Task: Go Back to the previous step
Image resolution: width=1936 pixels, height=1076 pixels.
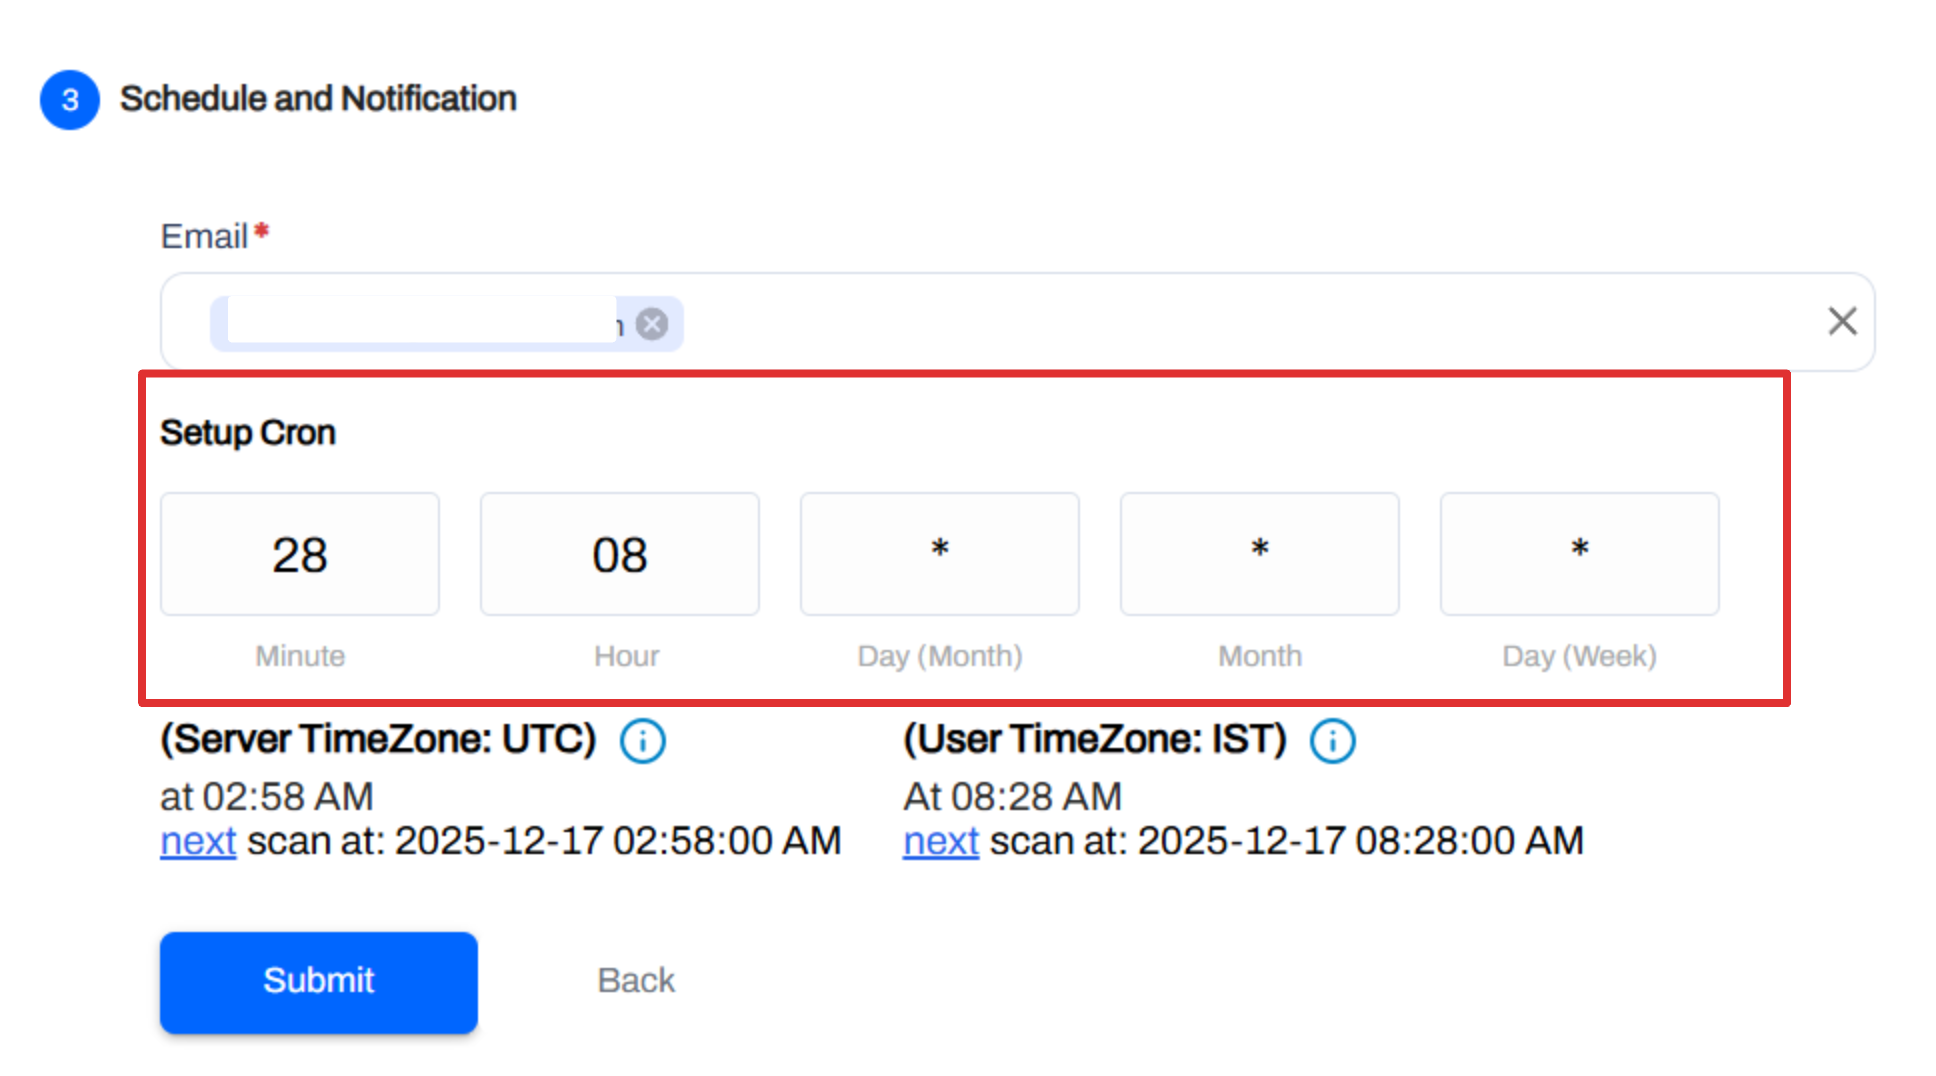Action: coord(636,980)
